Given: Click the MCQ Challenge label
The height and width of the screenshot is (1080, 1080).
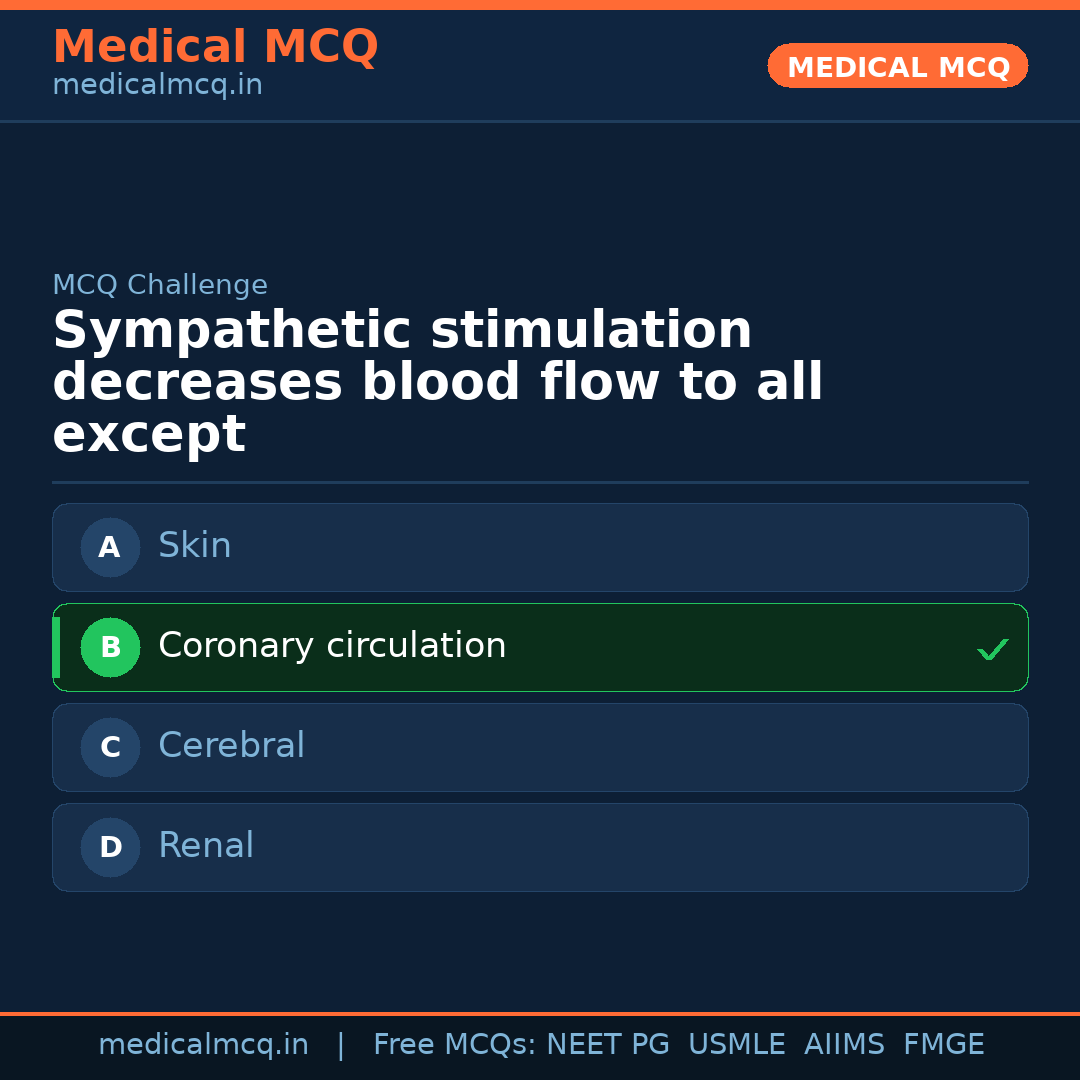Looking at the screenshot, I should [160, 285].
